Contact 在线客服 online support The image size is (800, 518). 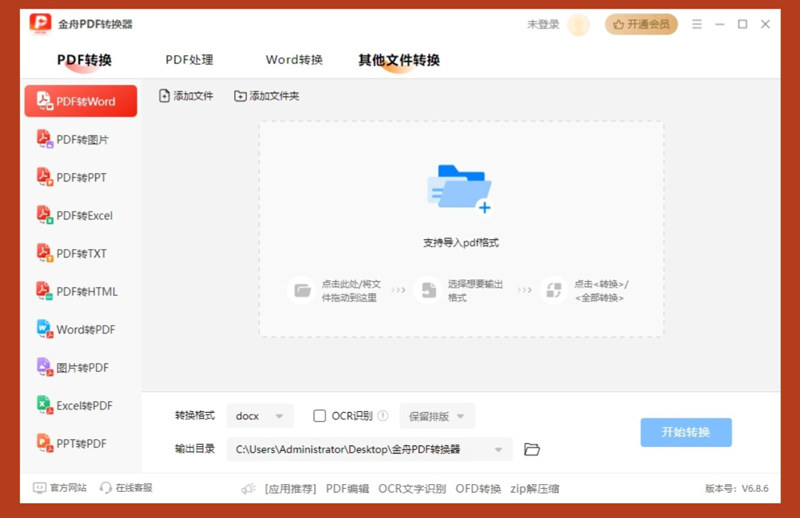(x=126, y=488)
